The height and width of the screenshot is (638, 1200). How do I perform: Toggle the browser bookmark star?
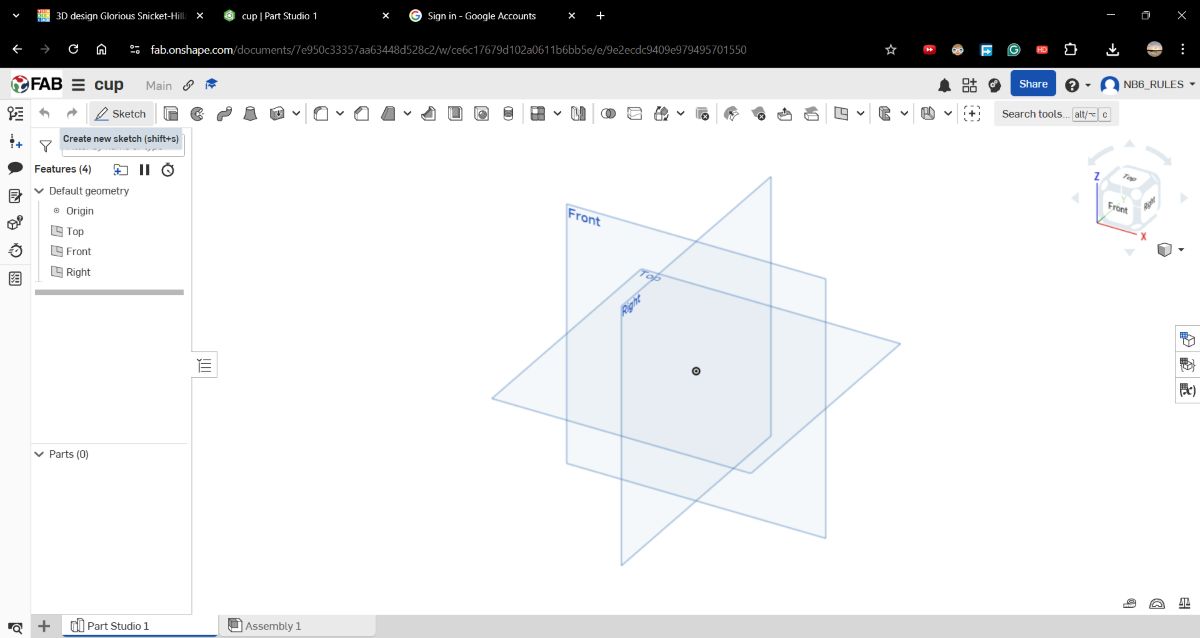tap(890, 49)
